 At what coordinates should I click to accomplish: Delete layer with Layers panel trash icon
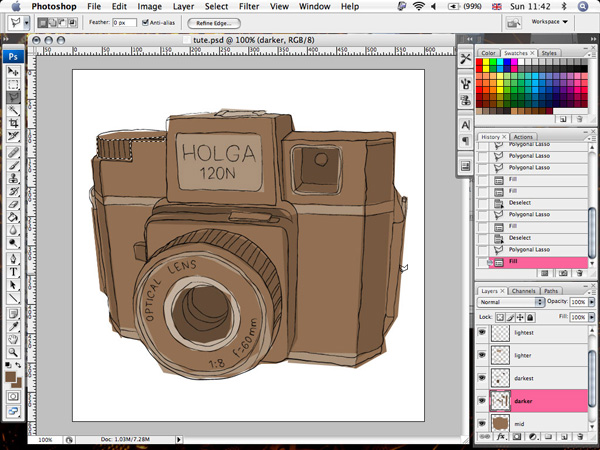click(580, 437)
